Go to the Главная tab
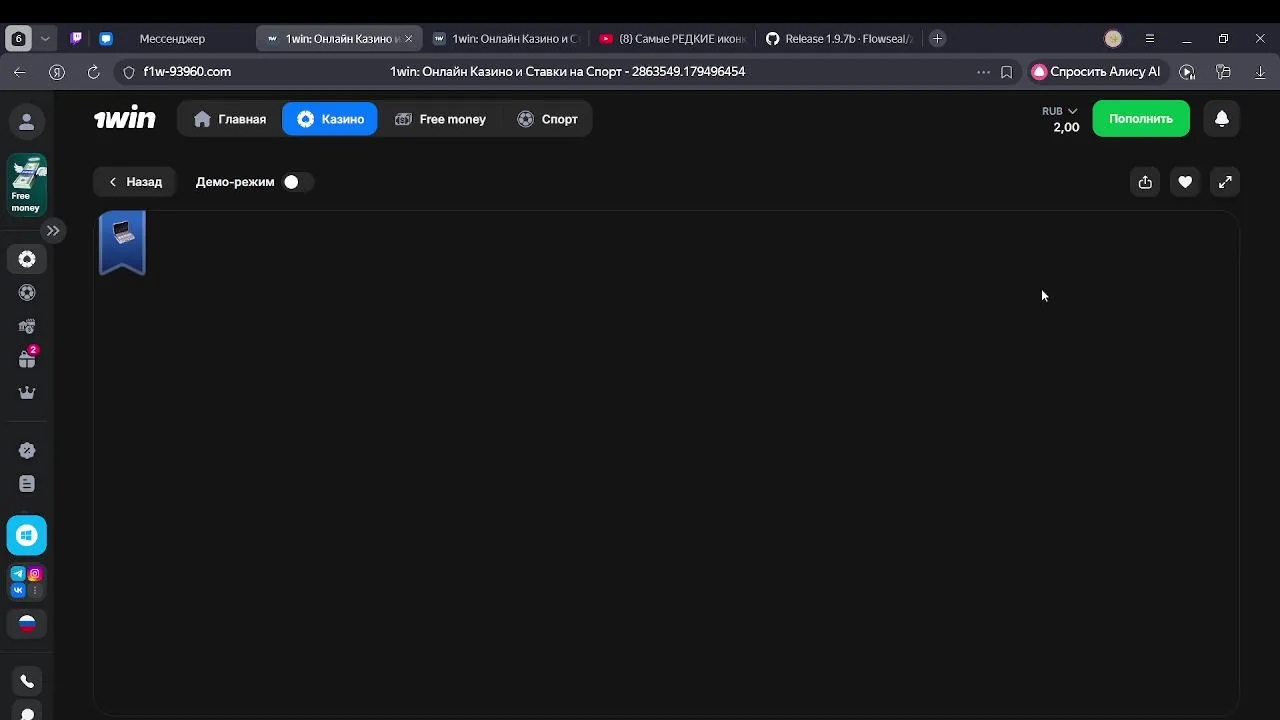The height and width of the screenshot is (720, 1280). [x=230, y=119]
